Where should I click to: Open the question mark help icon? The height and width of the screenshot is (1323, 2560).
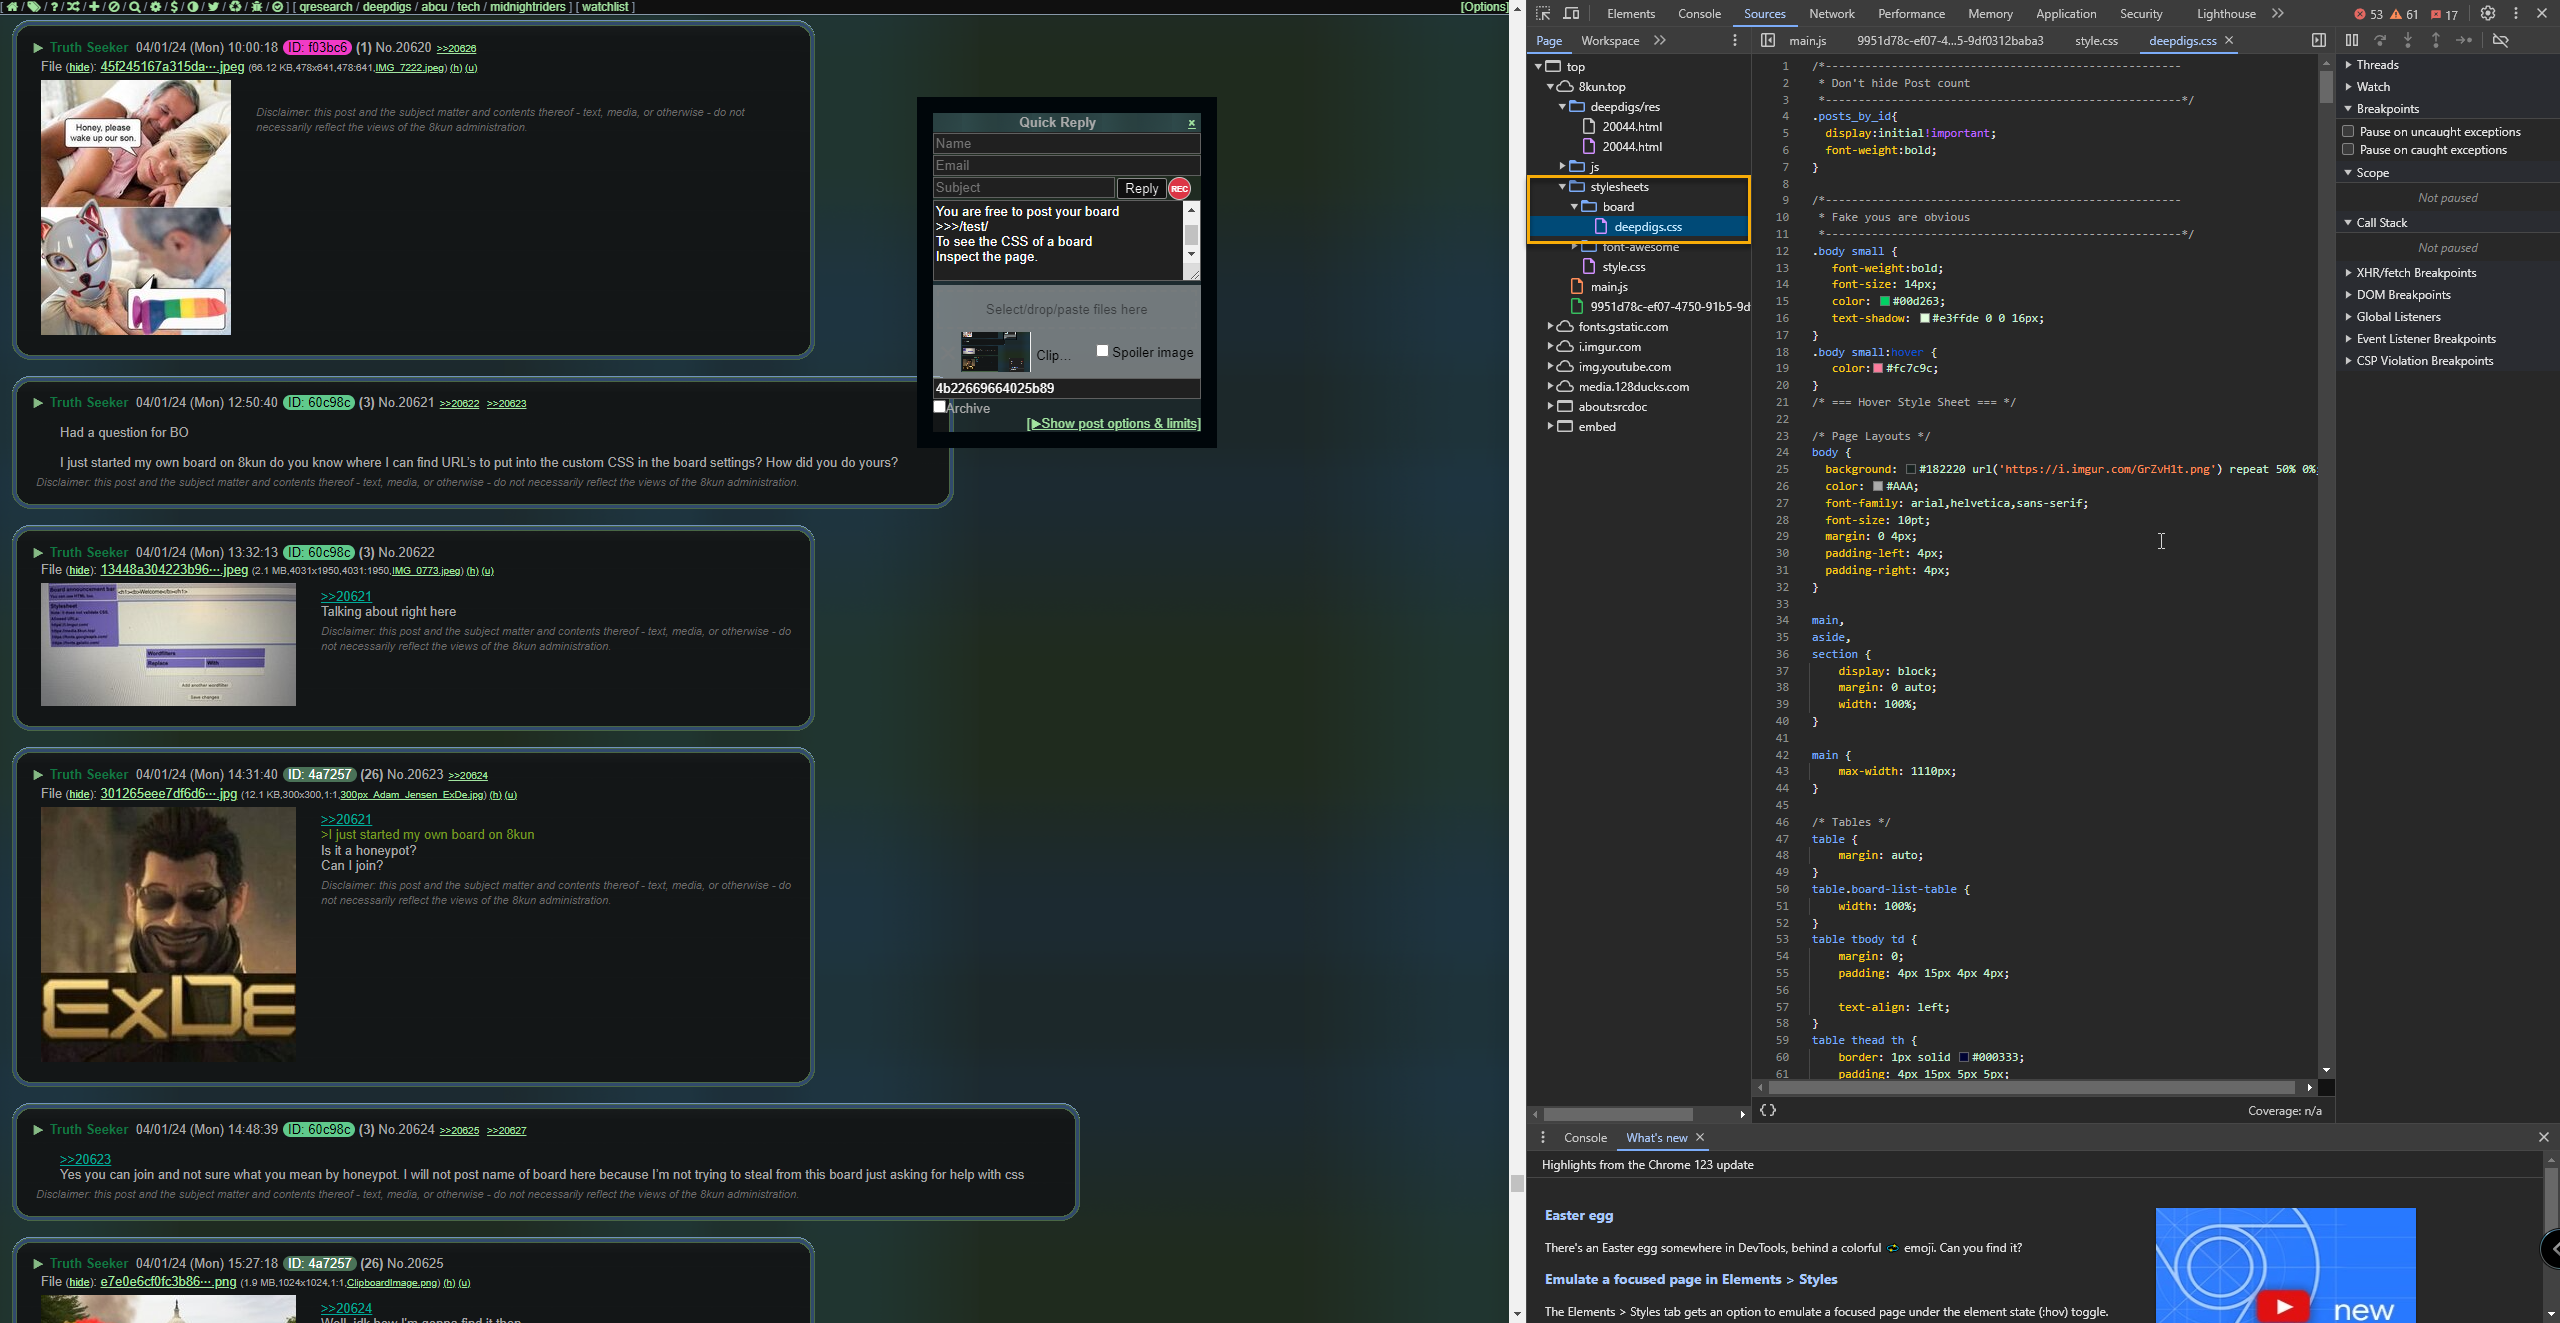(x=54, y=6)
